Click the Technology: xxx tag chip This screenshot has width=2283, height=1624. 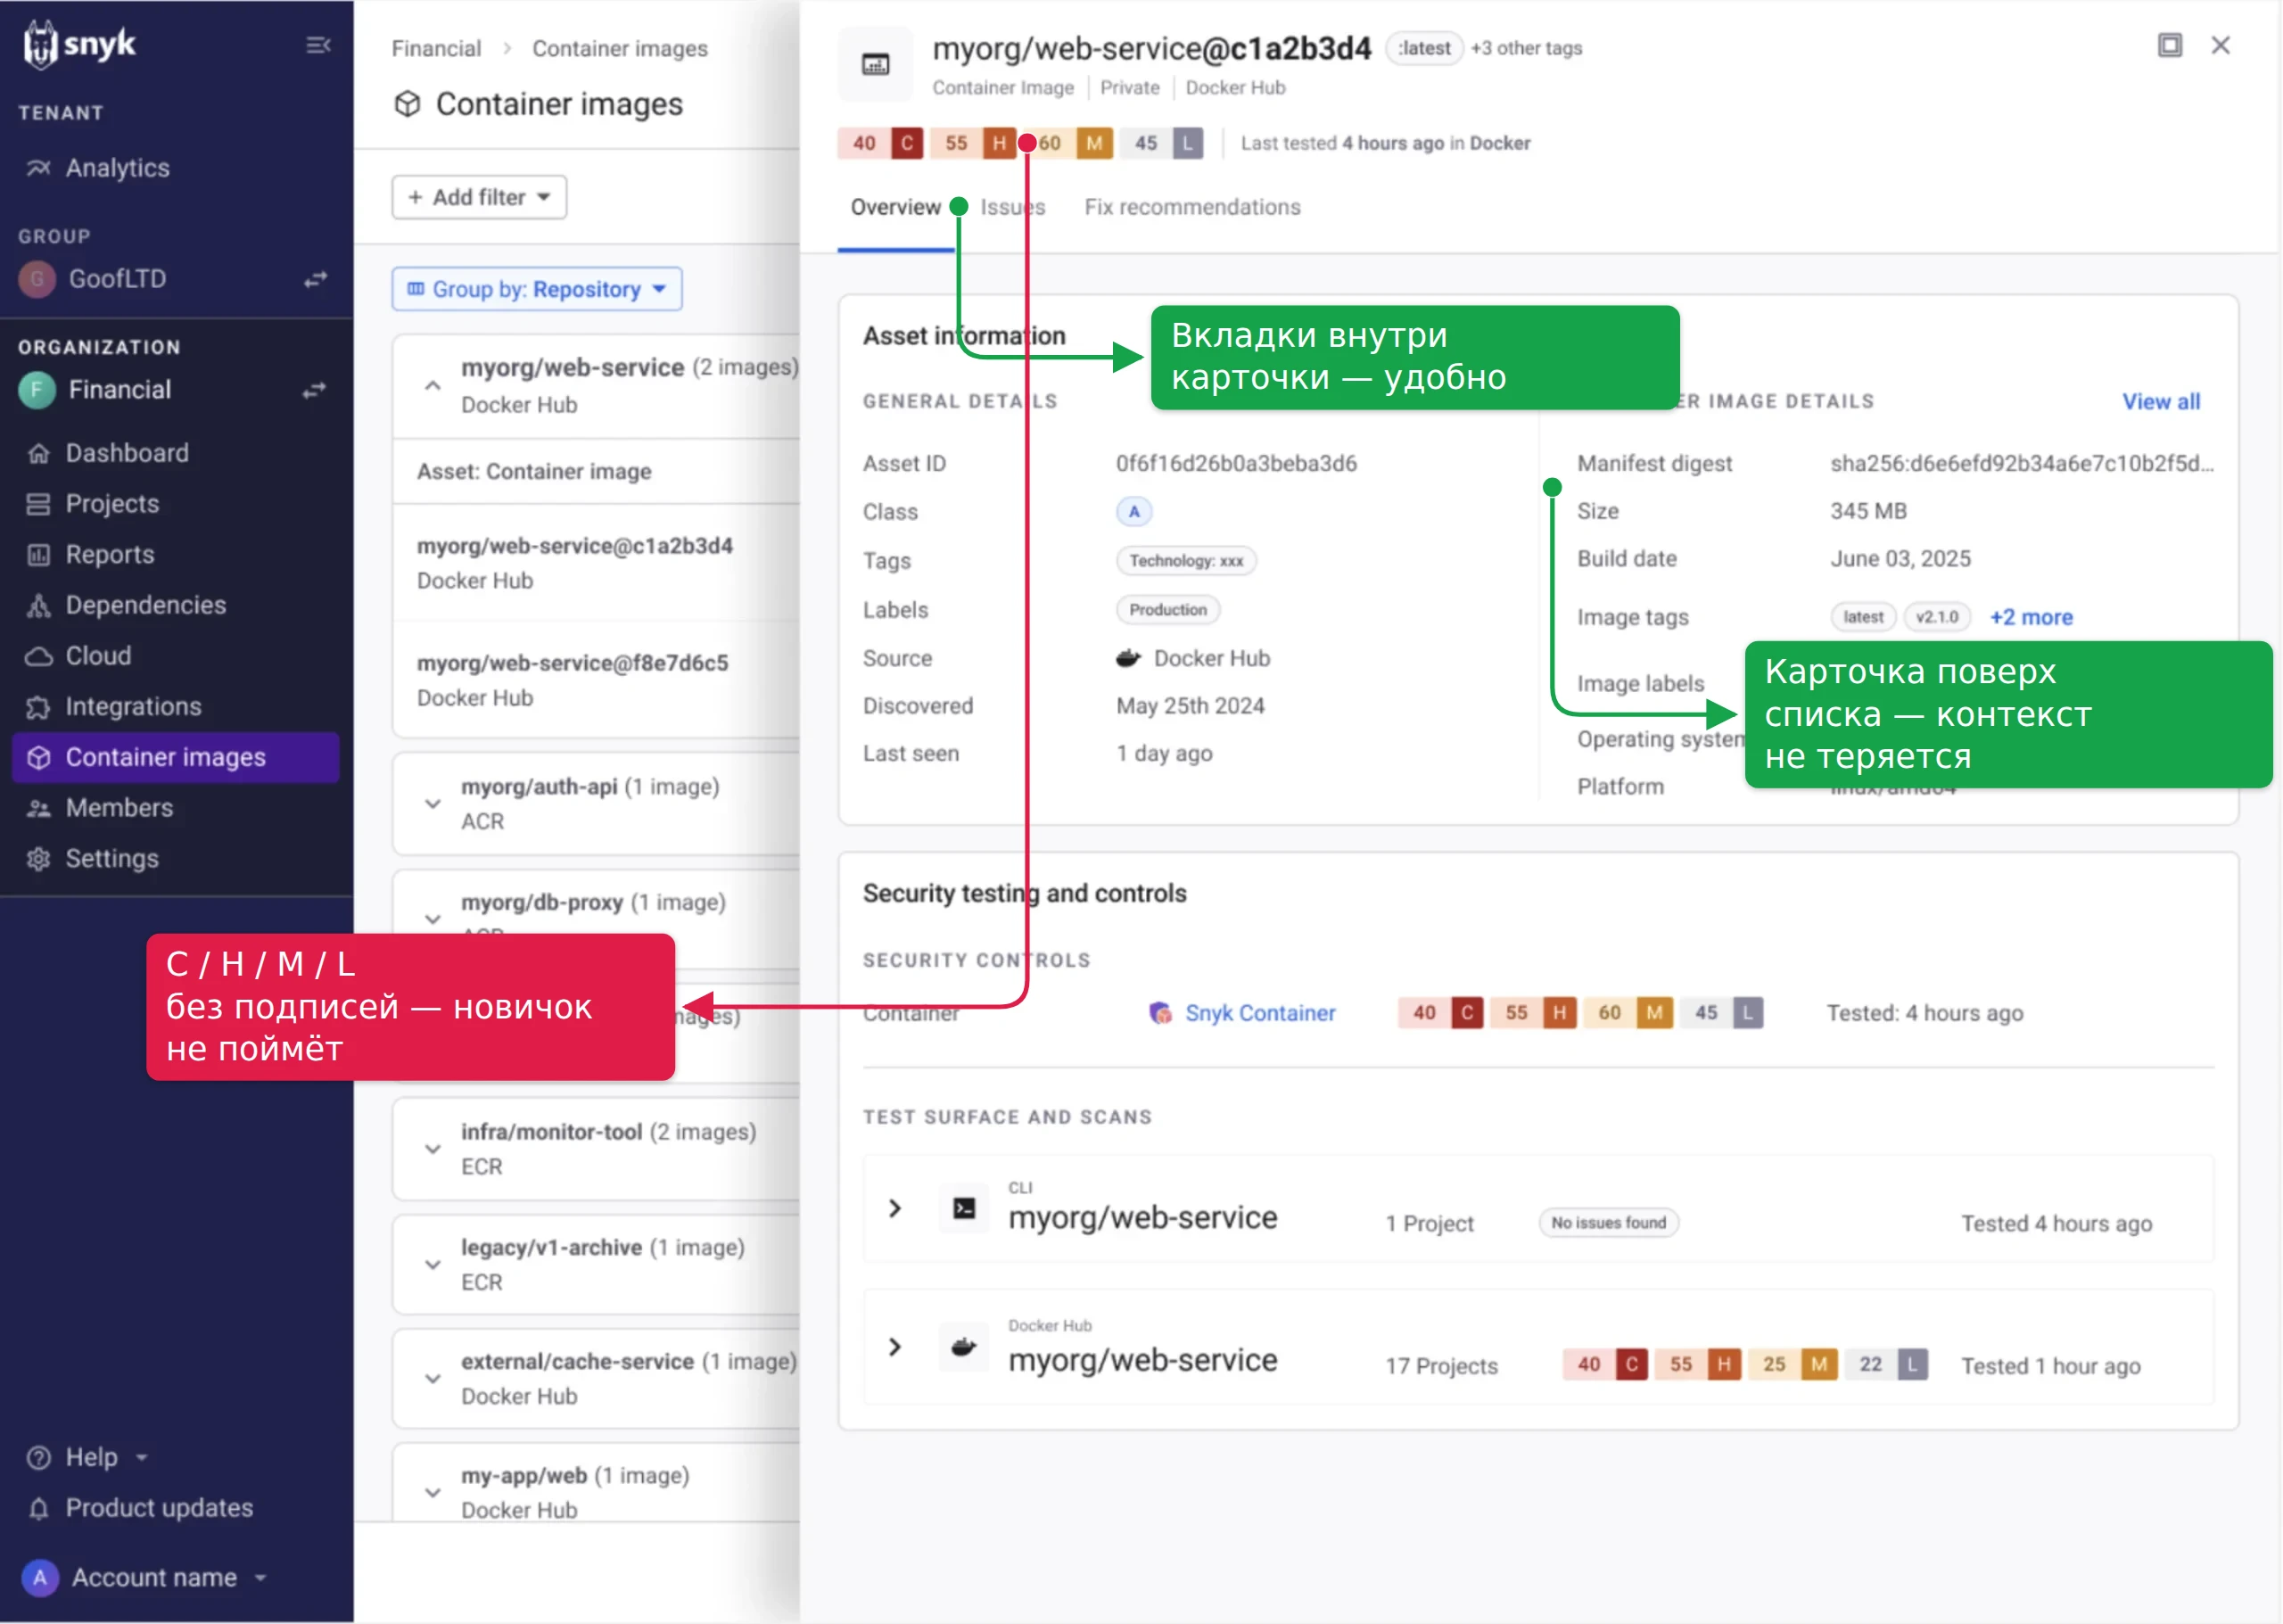click(1186, 561)
